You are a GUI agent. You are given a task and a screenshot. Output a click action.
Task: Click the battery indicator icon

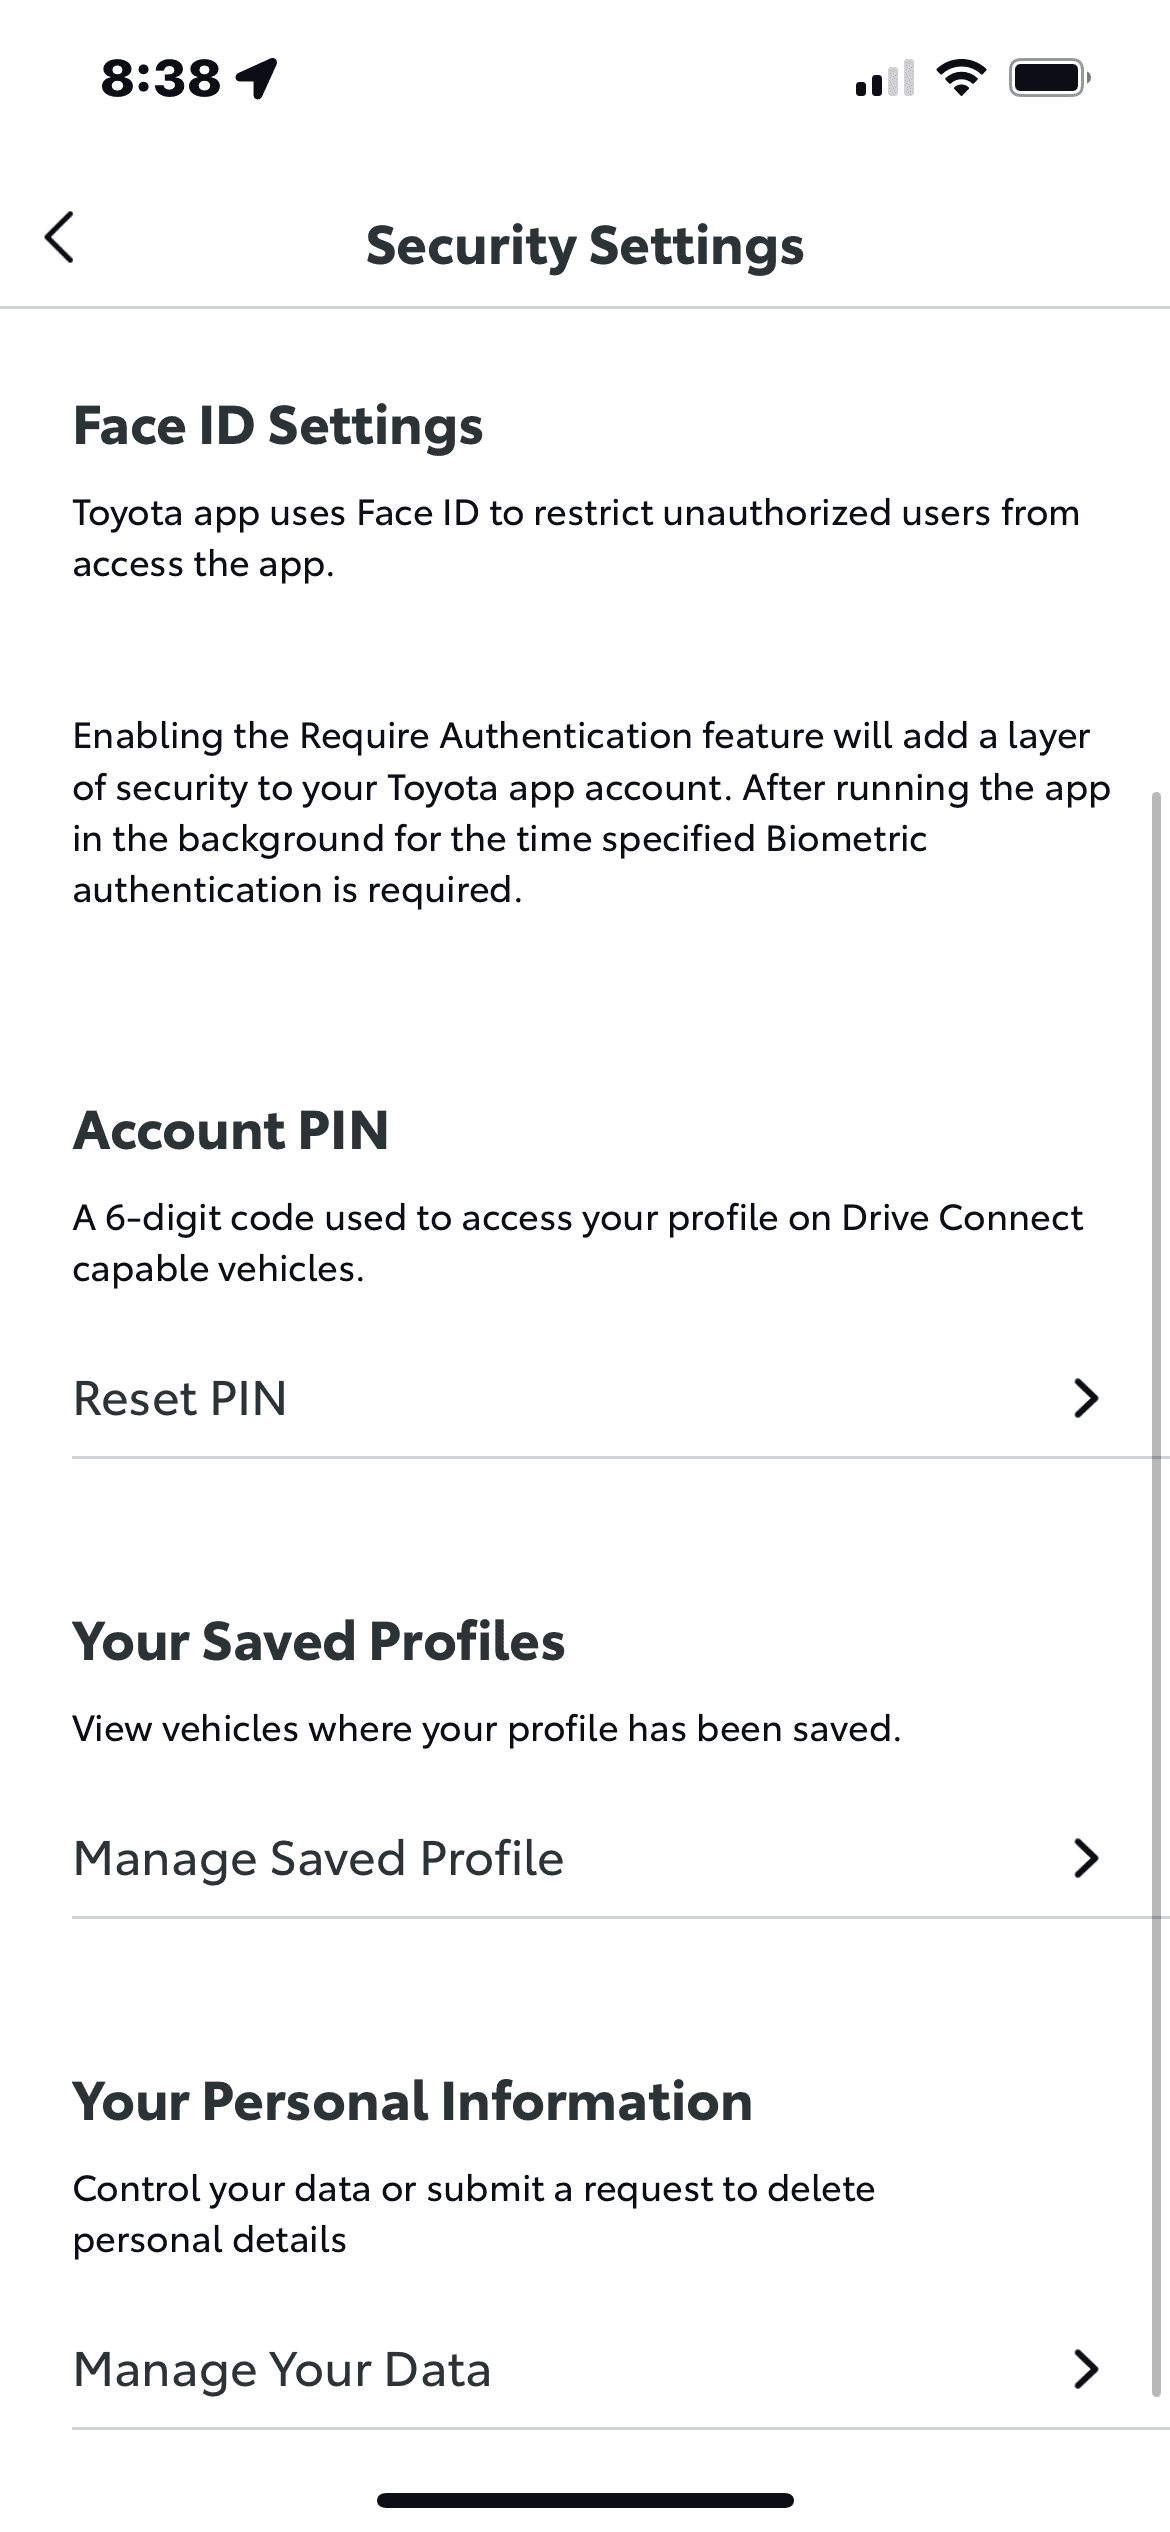coord(1049,78)
